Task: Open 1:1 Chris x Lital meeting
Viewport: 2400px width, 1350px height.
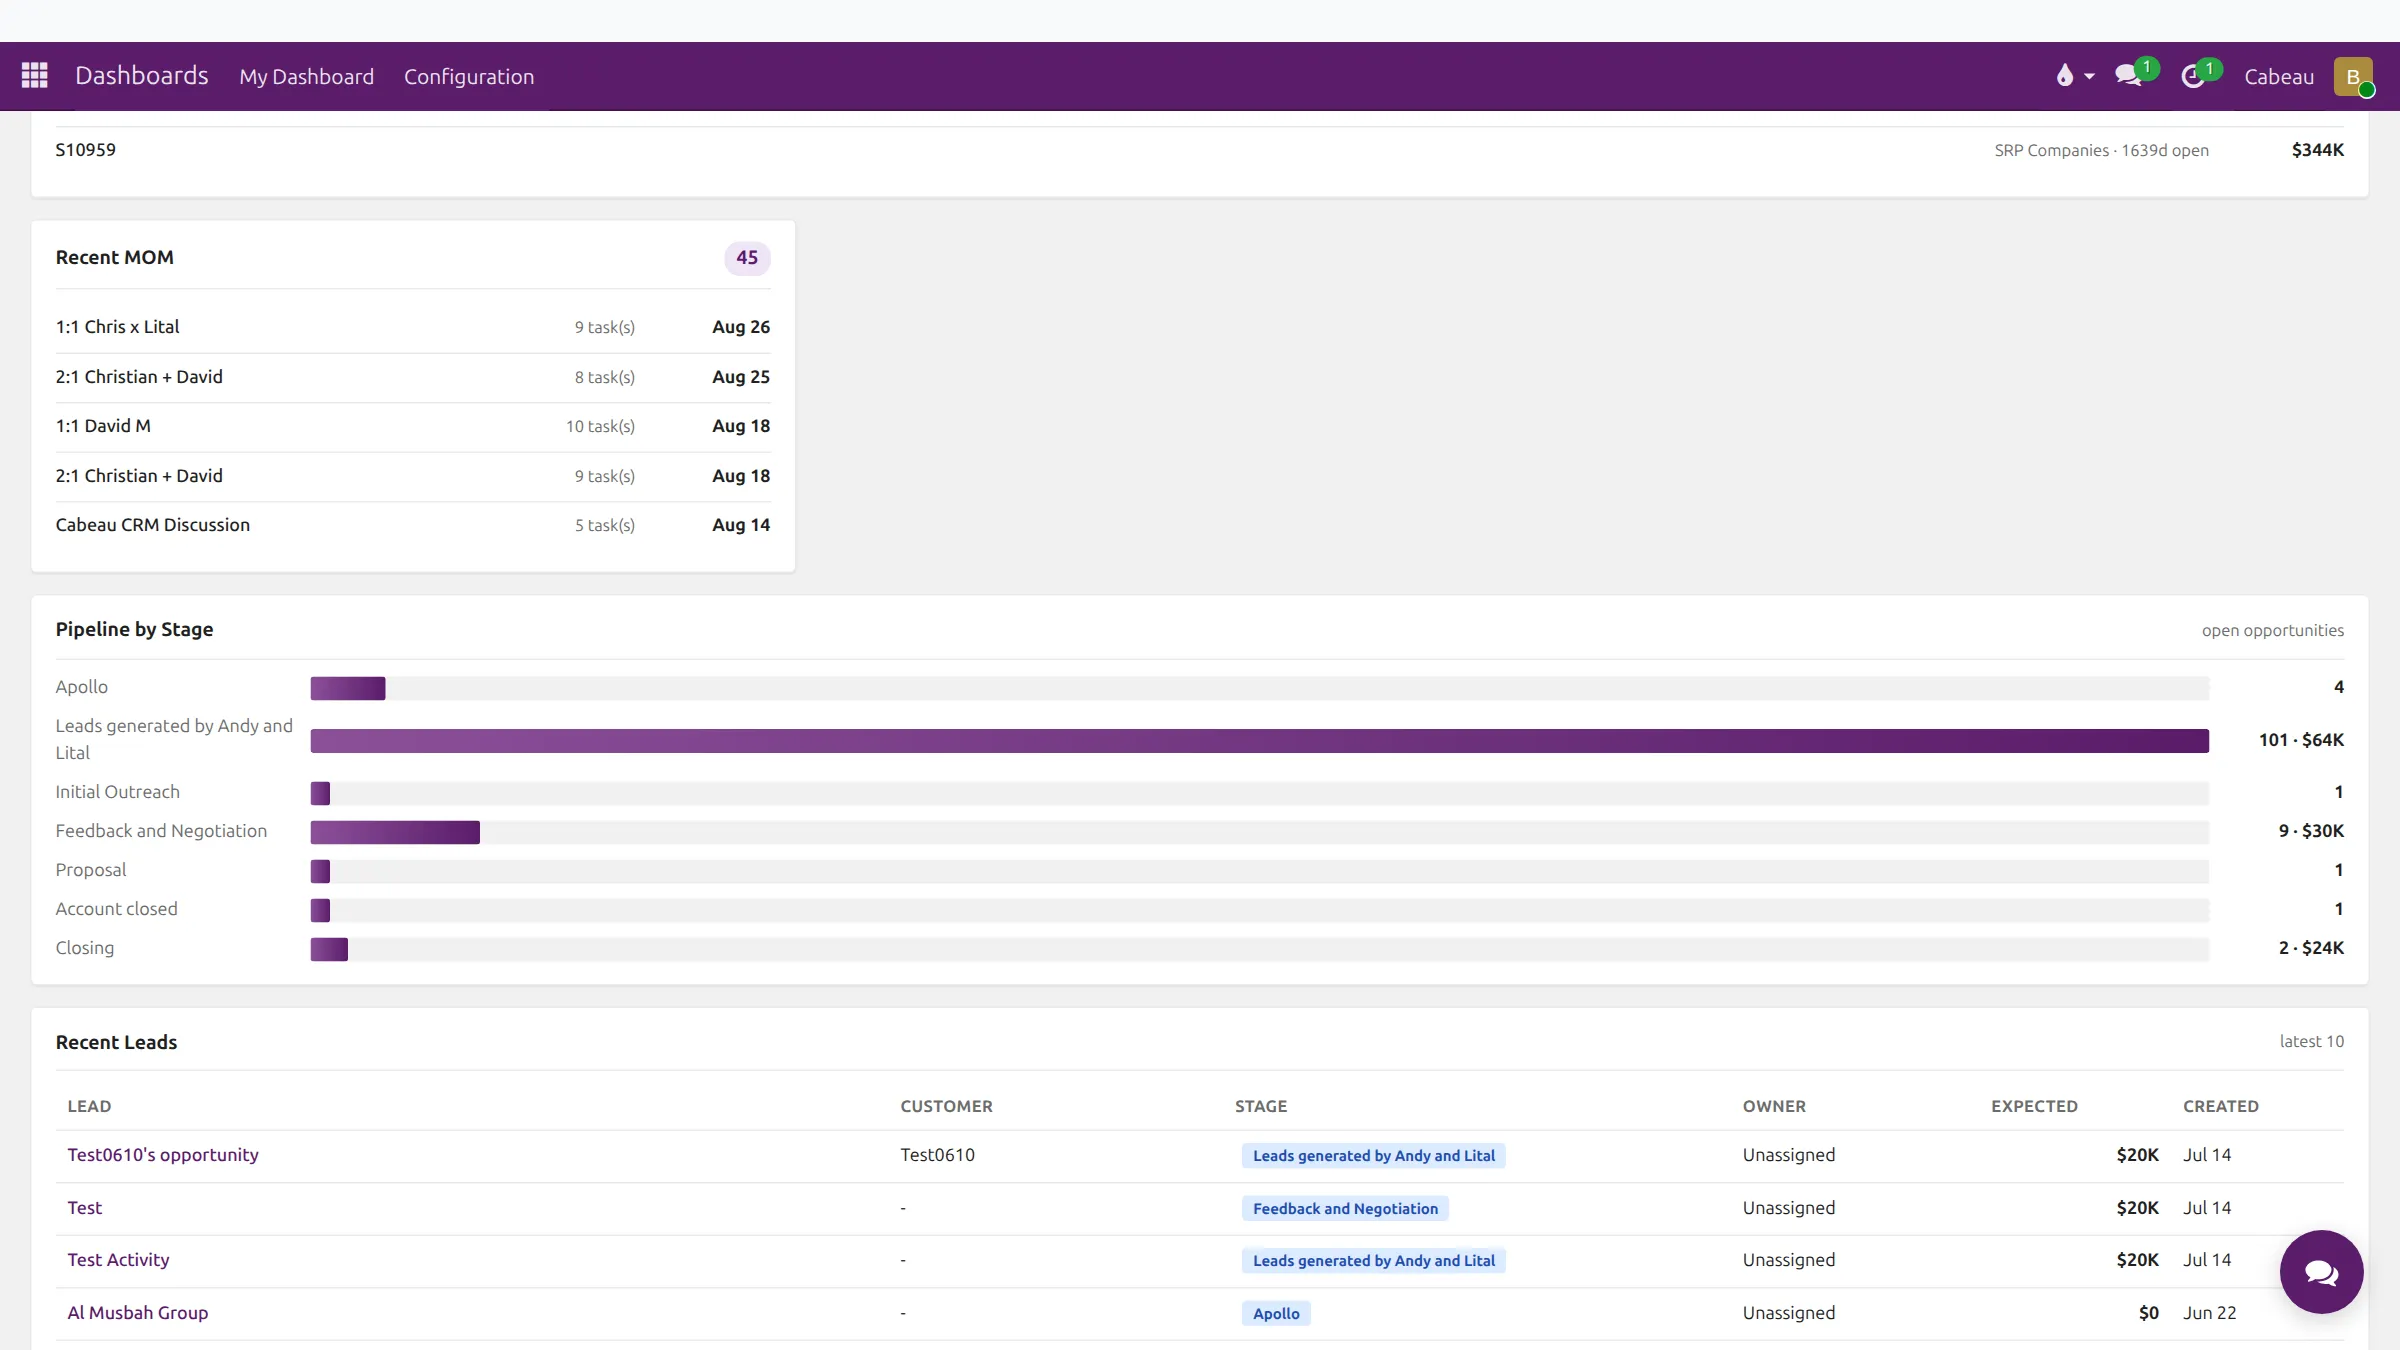Action: [413, 327]
